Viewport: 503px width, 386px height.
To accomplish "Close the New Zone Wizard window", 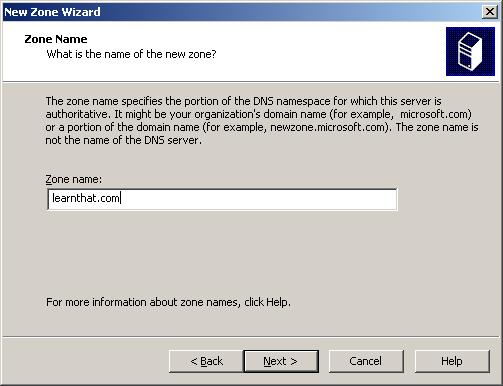I will (489, 12).
